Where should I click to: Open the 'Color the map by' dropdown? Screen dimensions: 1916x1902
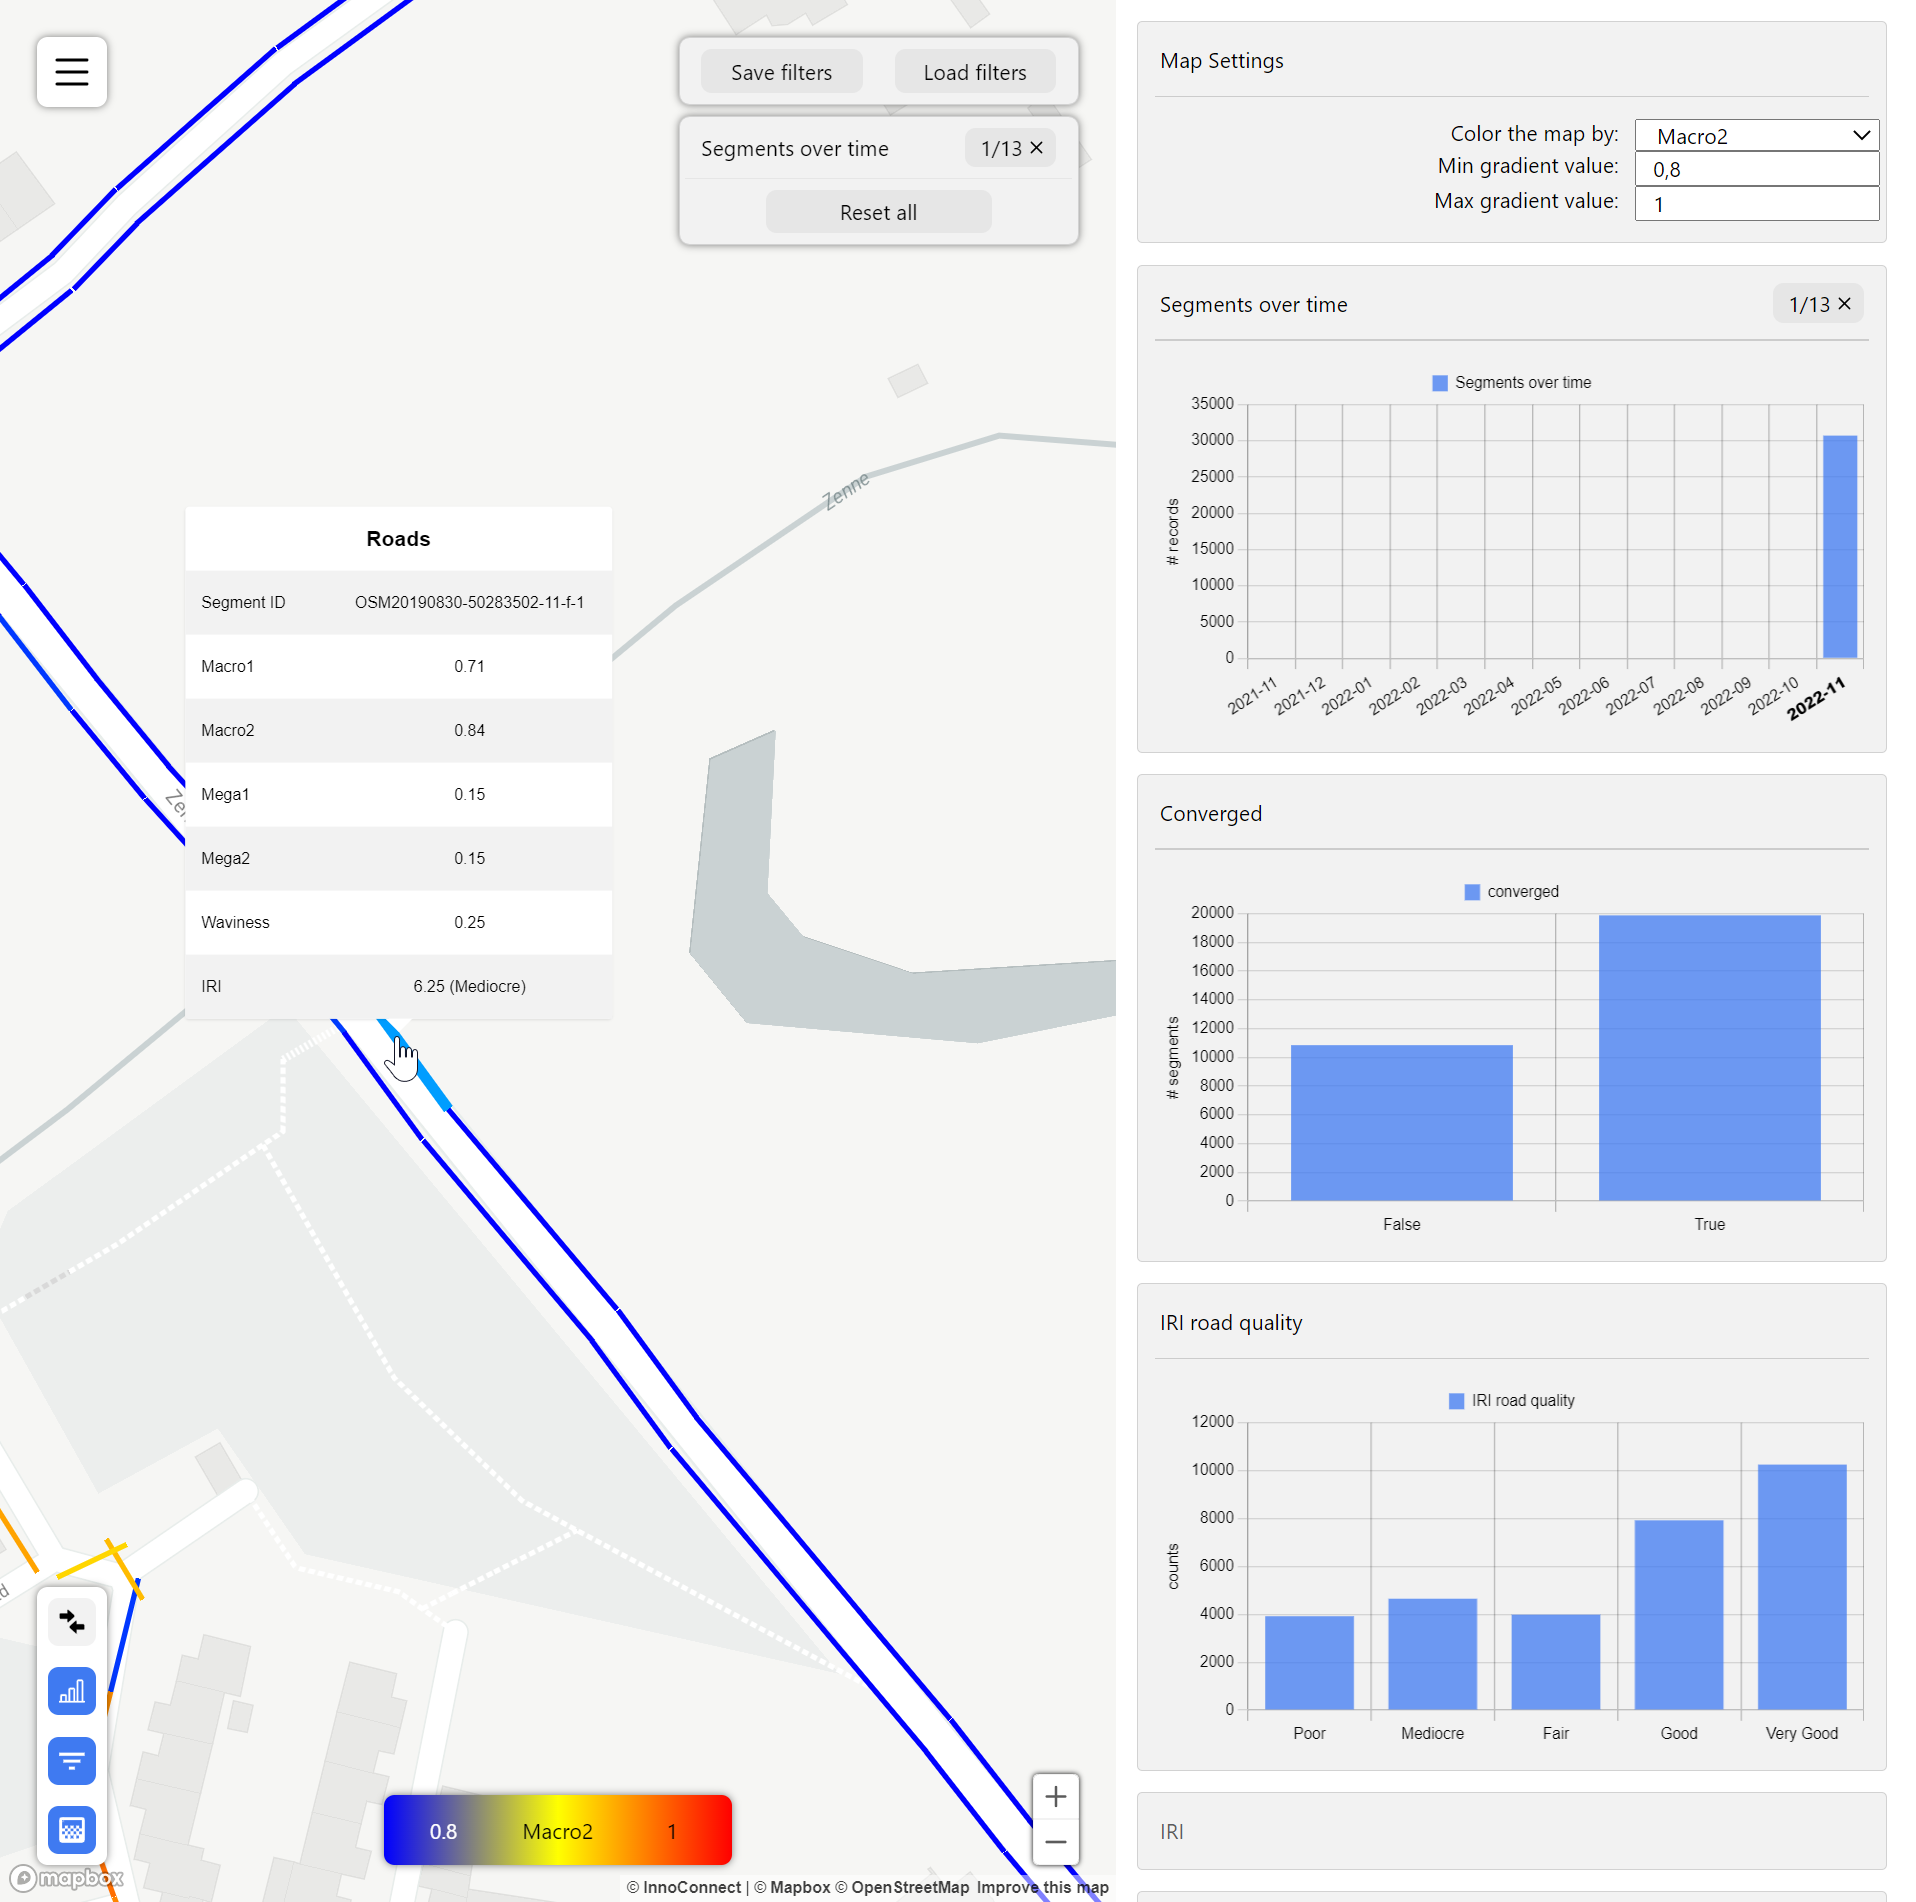tap(1756, 136)
